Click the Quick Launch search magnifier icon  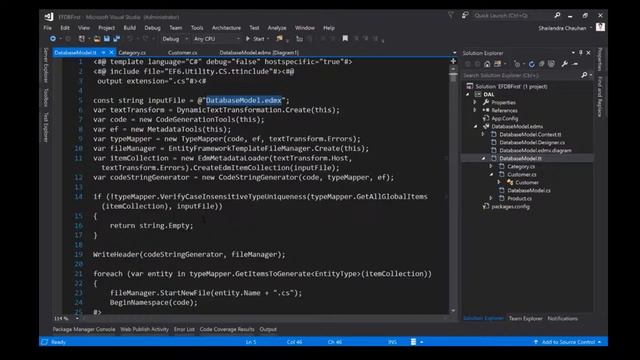[x=557, y=16]
